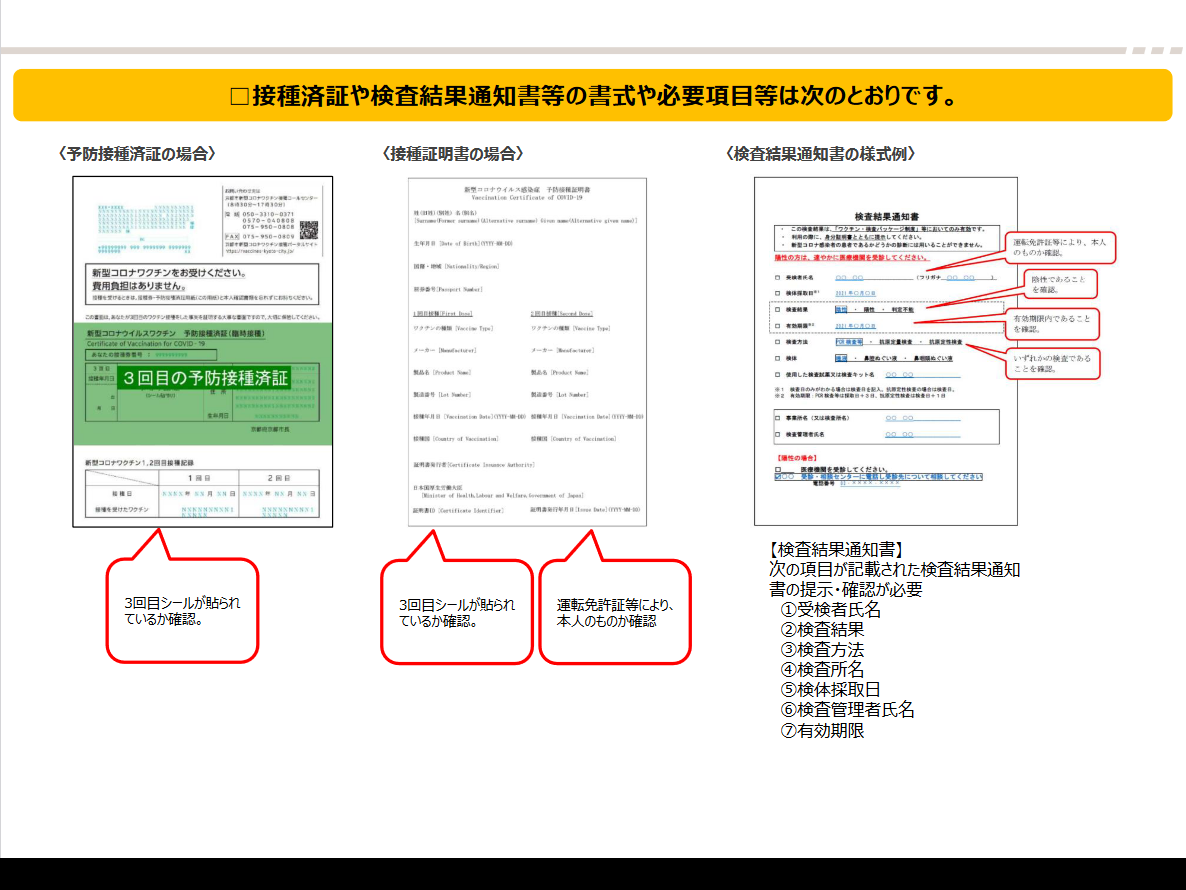Tick the 検査方法 checkbox on result form
Image resolution: width=1186 pixels, height=890 pixels.
pyautogui.click(x=778, y=342)
